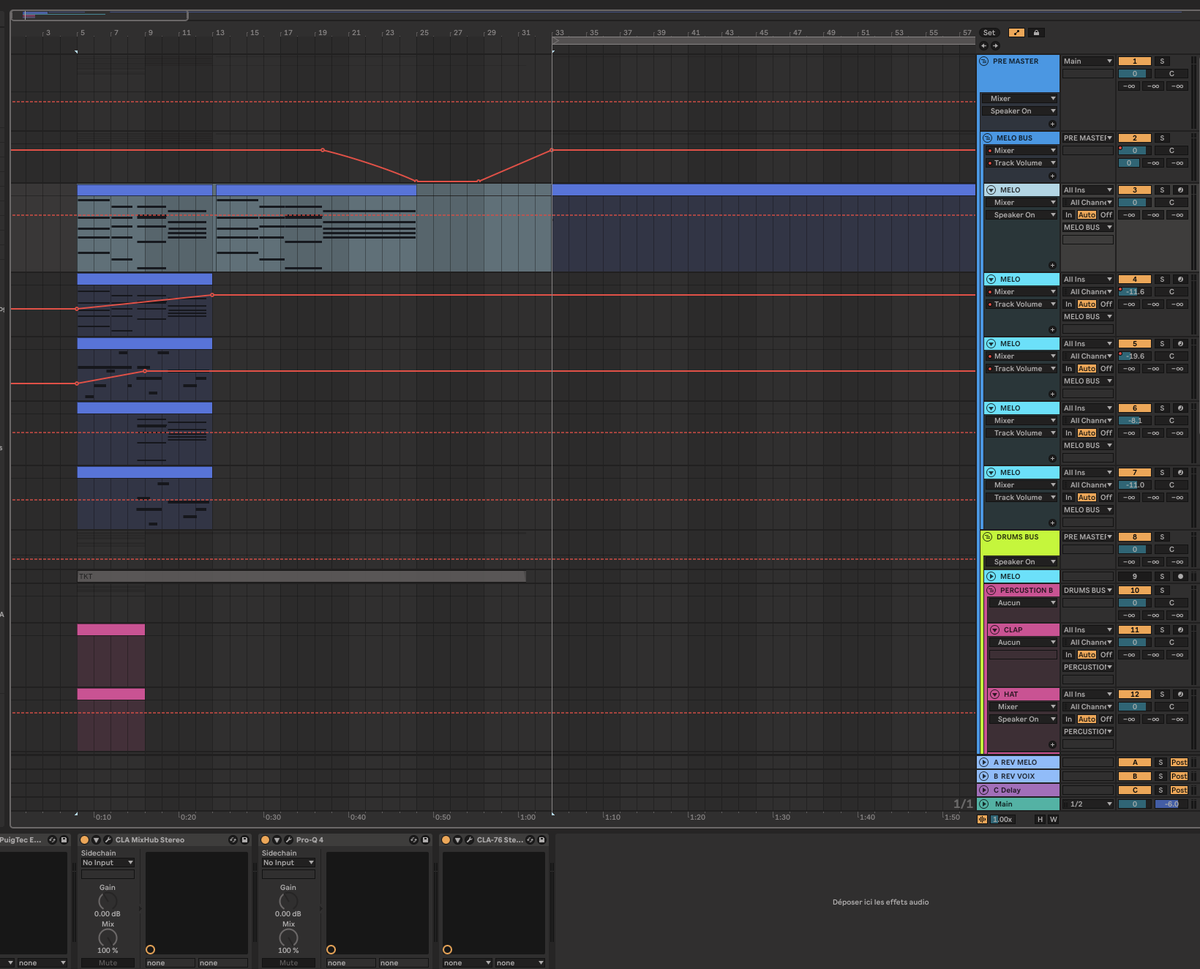Click the lock envelopes icon
Image resolution: width=1200 pixels, height=969 pixels.
1036,33
